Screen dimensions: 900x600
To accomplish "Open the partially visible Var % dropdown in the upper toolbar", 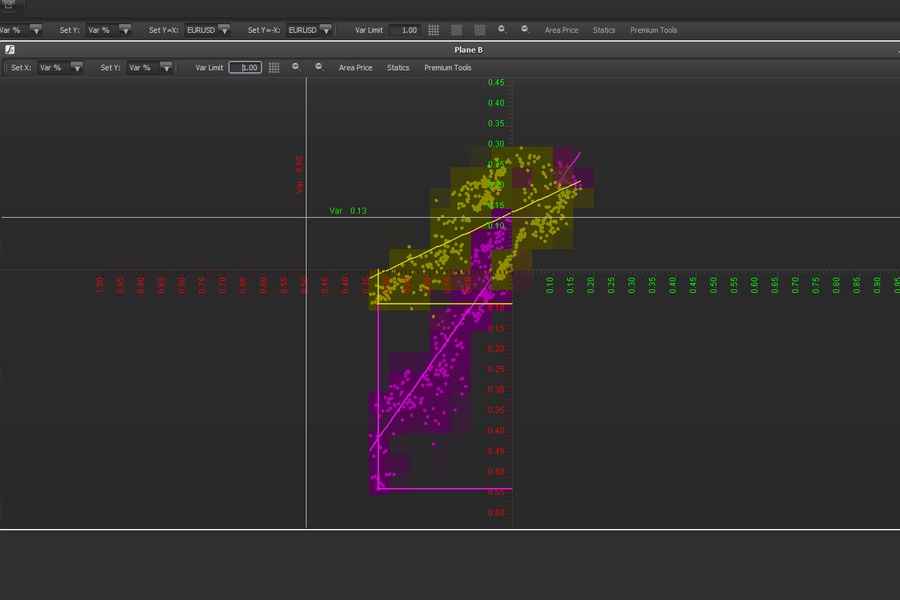I will (x=21, y=30).
